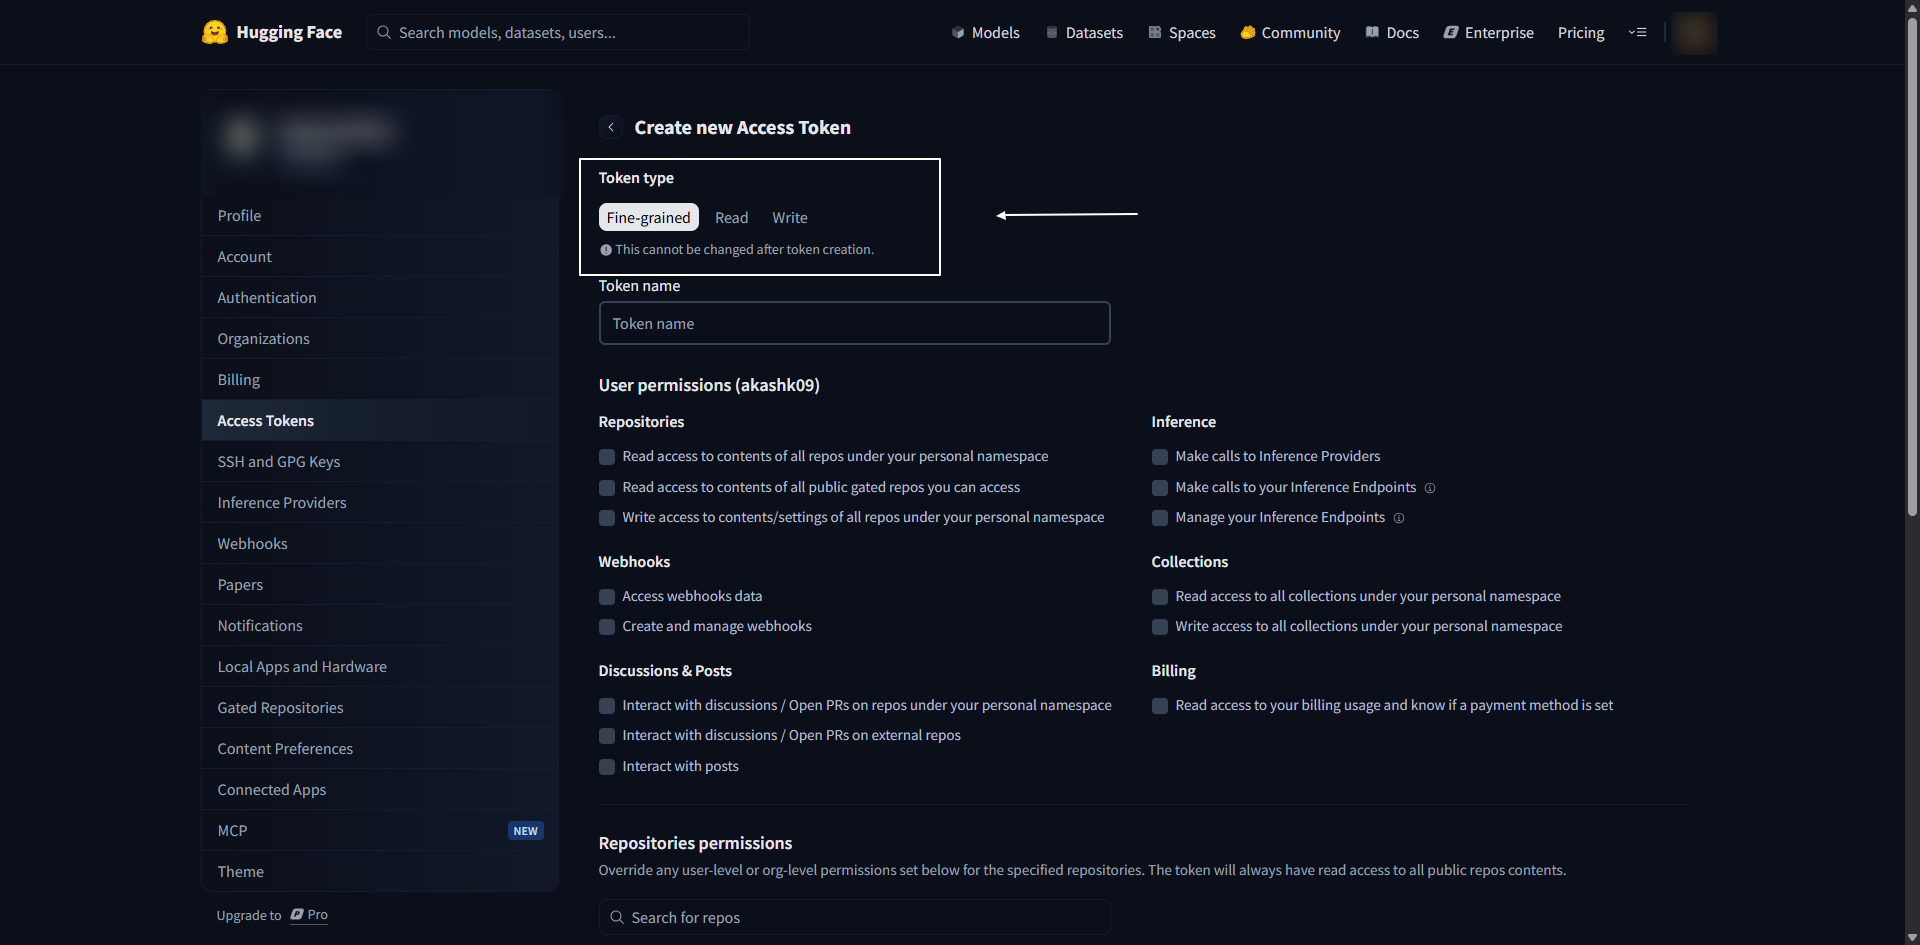Viewport: 1920px width, 945px height.
Task: Open Access Tokens in the sidebar
Action: (380, 420)
